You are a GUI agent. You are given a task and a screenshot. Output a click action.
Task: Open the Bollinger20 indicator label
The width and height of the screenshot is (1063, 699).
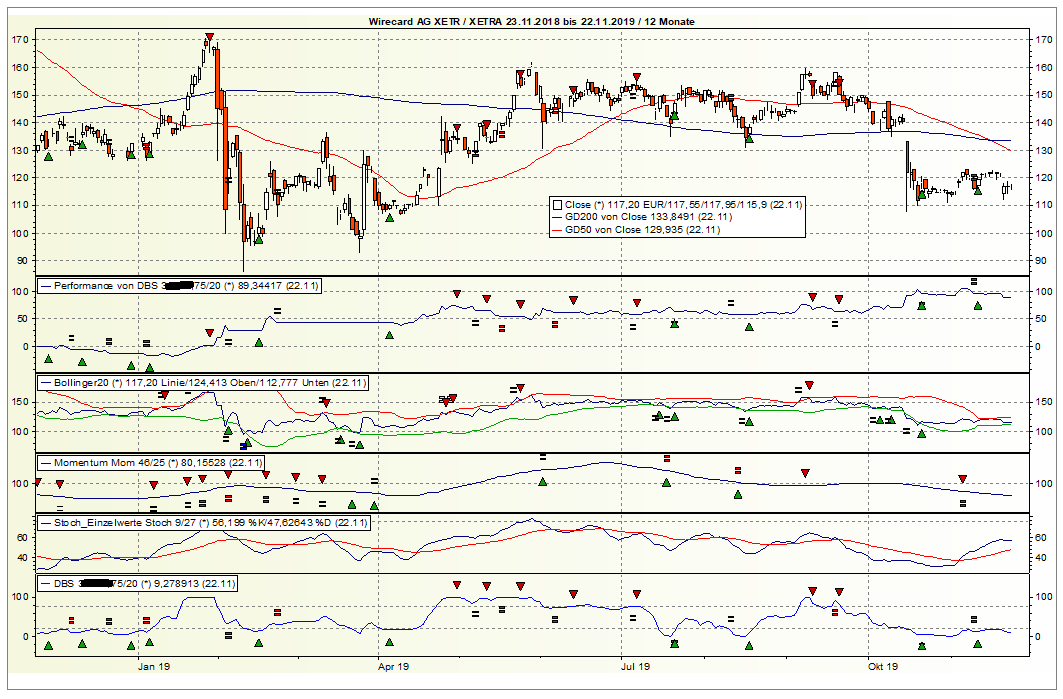tap(200, 382)
